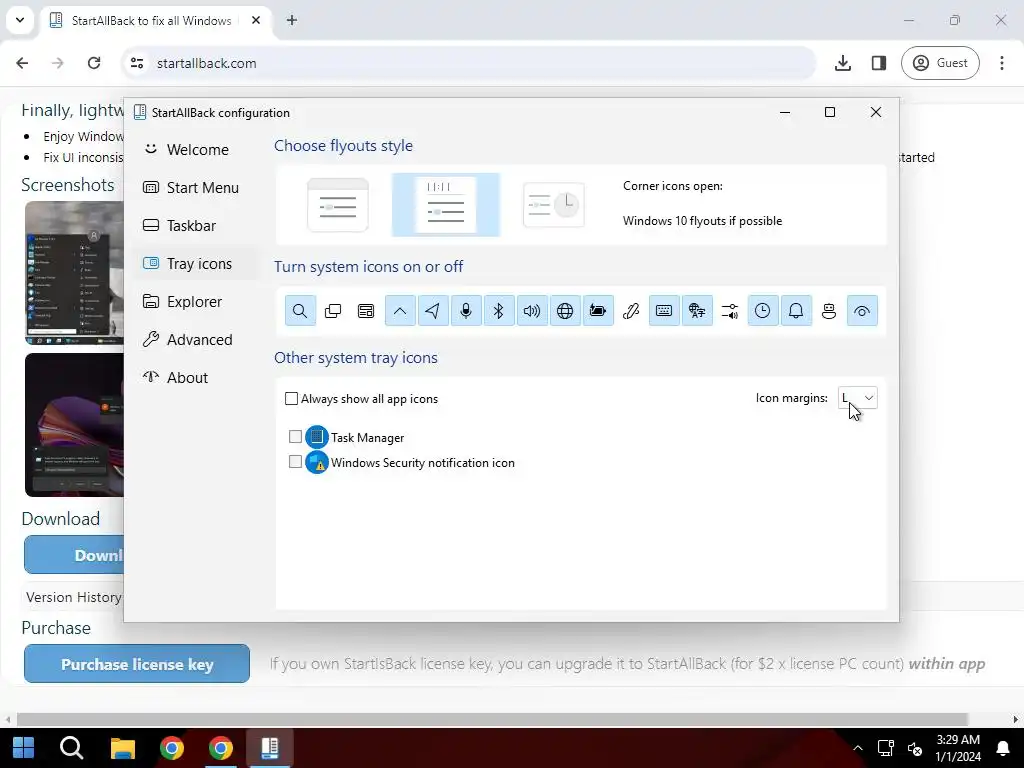Toggle the Battery power system icon

598,311
